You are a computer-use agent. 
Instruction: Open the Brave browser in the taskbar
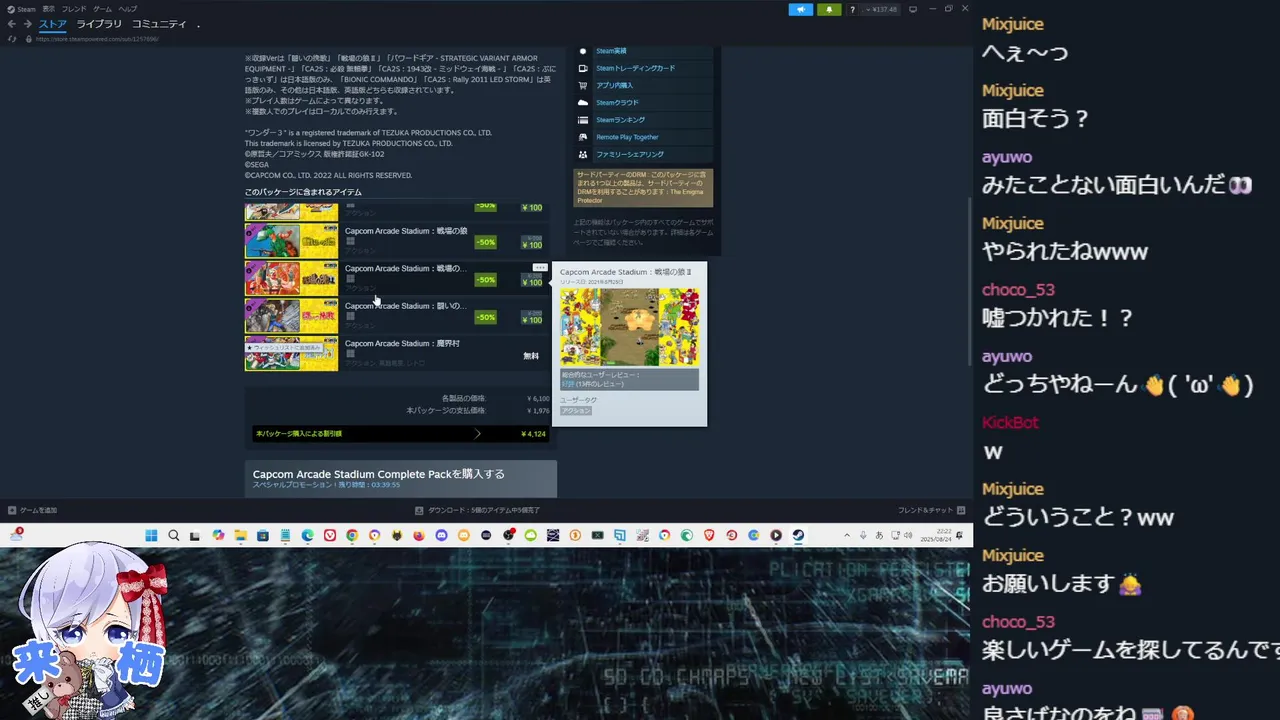click(708, 535)
